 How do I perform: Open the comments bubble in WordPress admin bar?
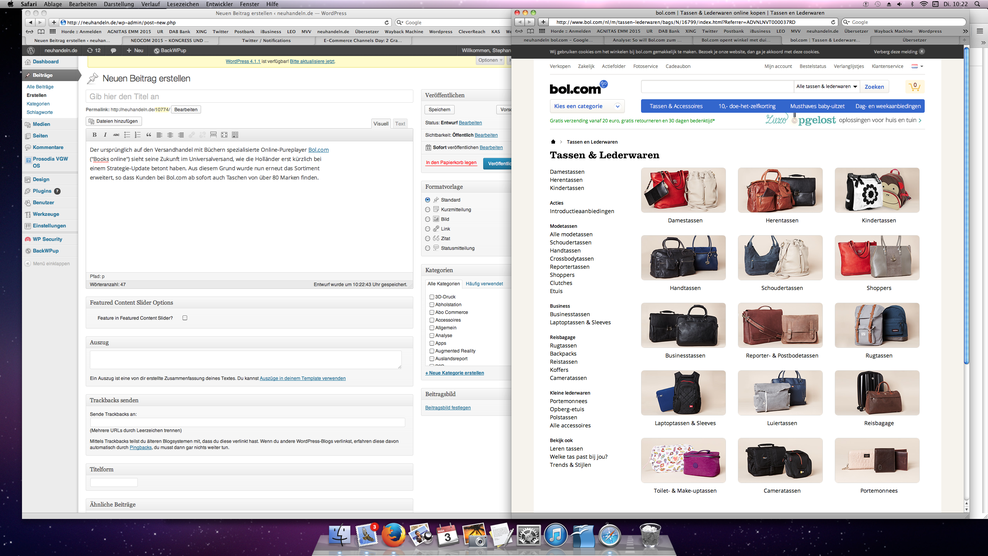(x=113, y=50)
